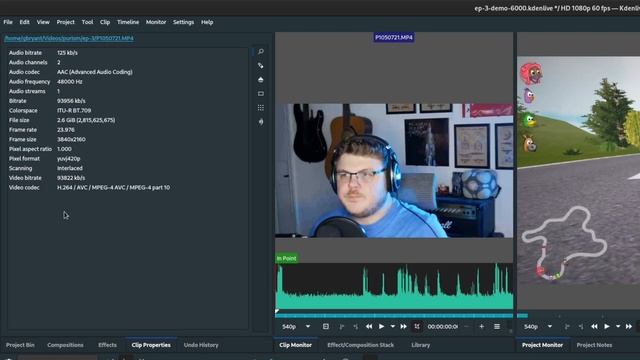The height and width of the screenshot is (360, 640).
Task: Expand play options arrow in Clip Monitor
Action: pyautogui.click(x=392, y=327)
